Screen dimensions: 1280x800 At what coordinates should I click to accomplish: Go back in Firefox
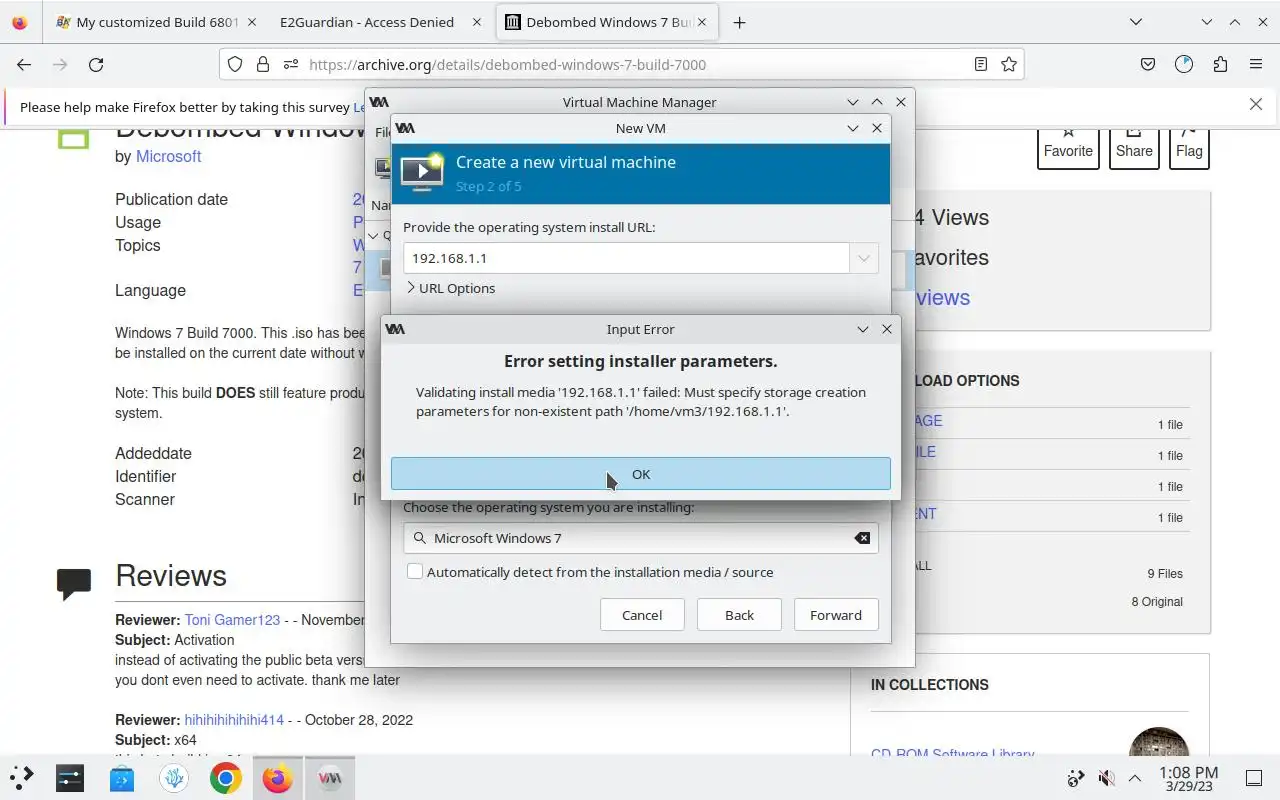pos(24,64)
